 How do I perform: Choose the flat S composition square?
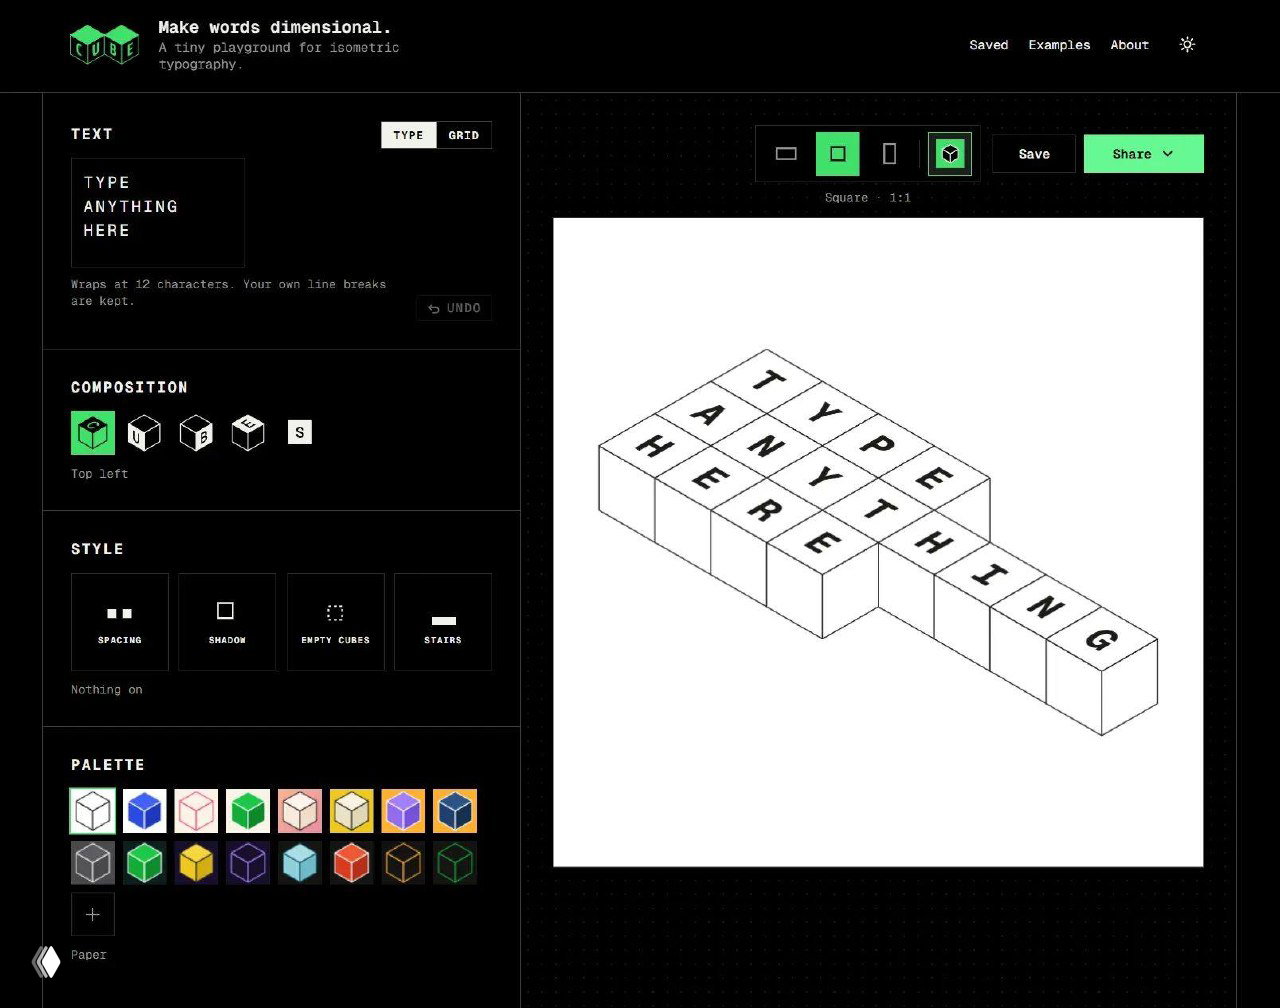tap(300, 432)
